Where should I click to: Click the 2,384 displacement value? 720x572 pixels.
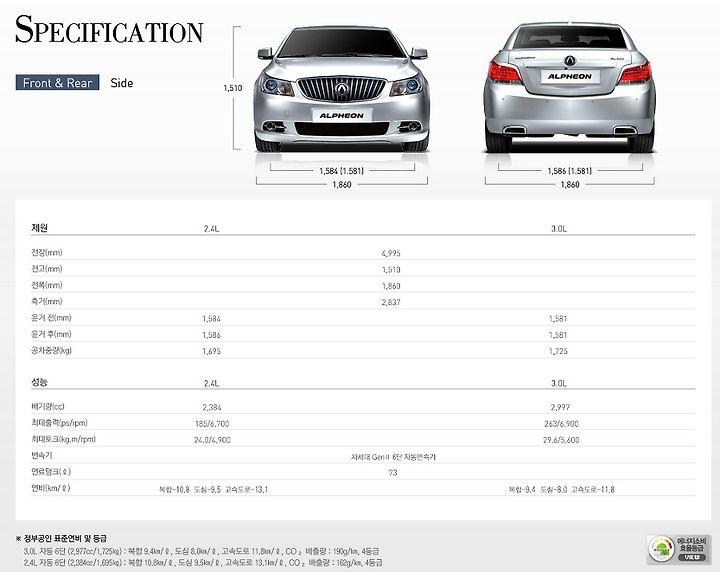[212, 407]
